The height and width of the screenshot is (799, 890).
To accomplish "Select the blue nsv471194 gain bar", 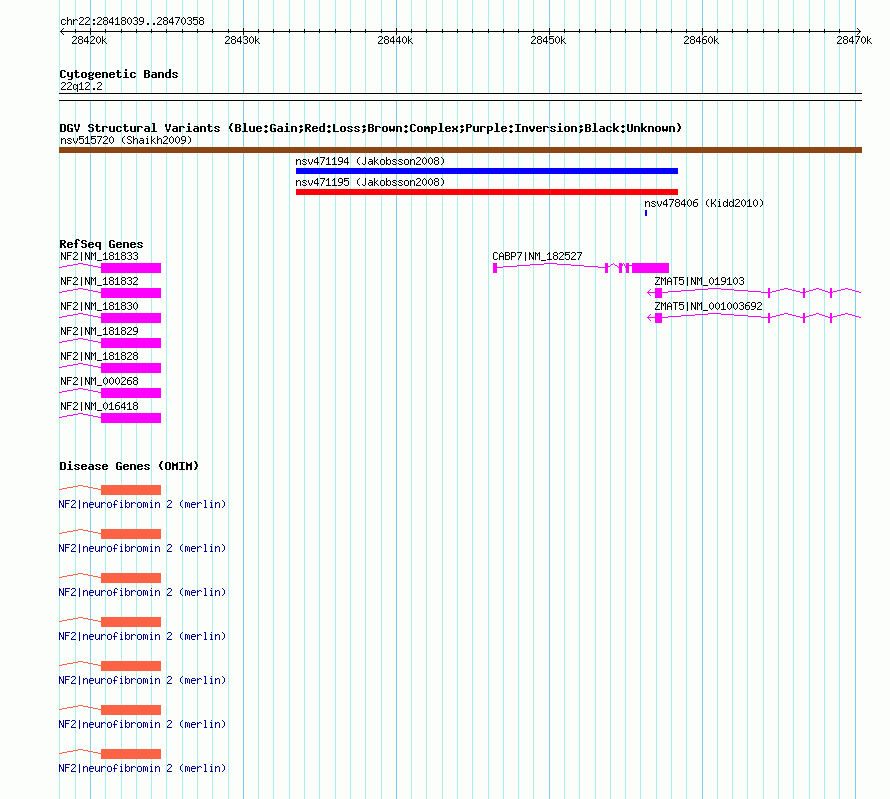I will [486, 171].
